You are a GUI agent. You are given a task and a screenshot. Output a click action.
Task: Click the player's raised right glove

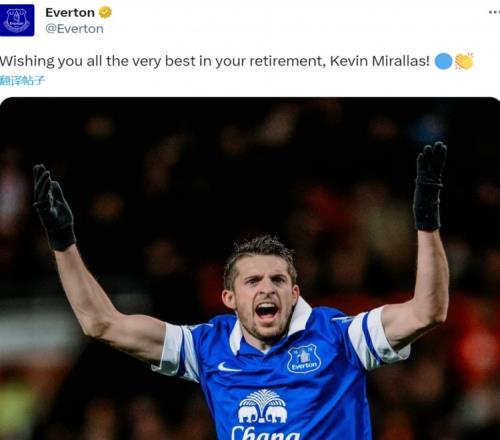coord(54,207)
